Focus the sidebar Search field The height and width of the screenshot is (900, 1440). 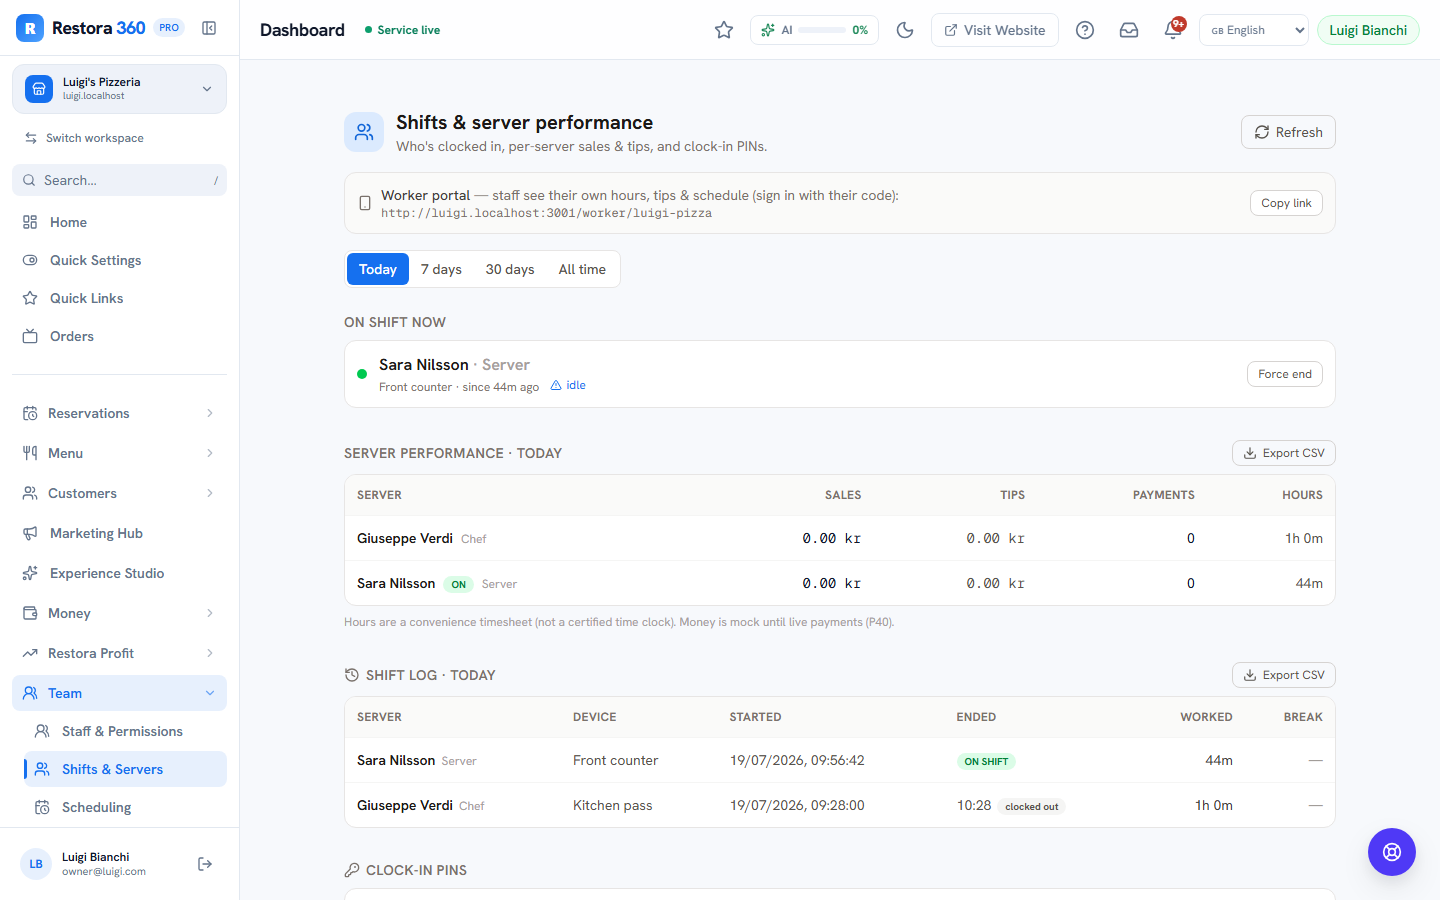click(x=119, y=180)
